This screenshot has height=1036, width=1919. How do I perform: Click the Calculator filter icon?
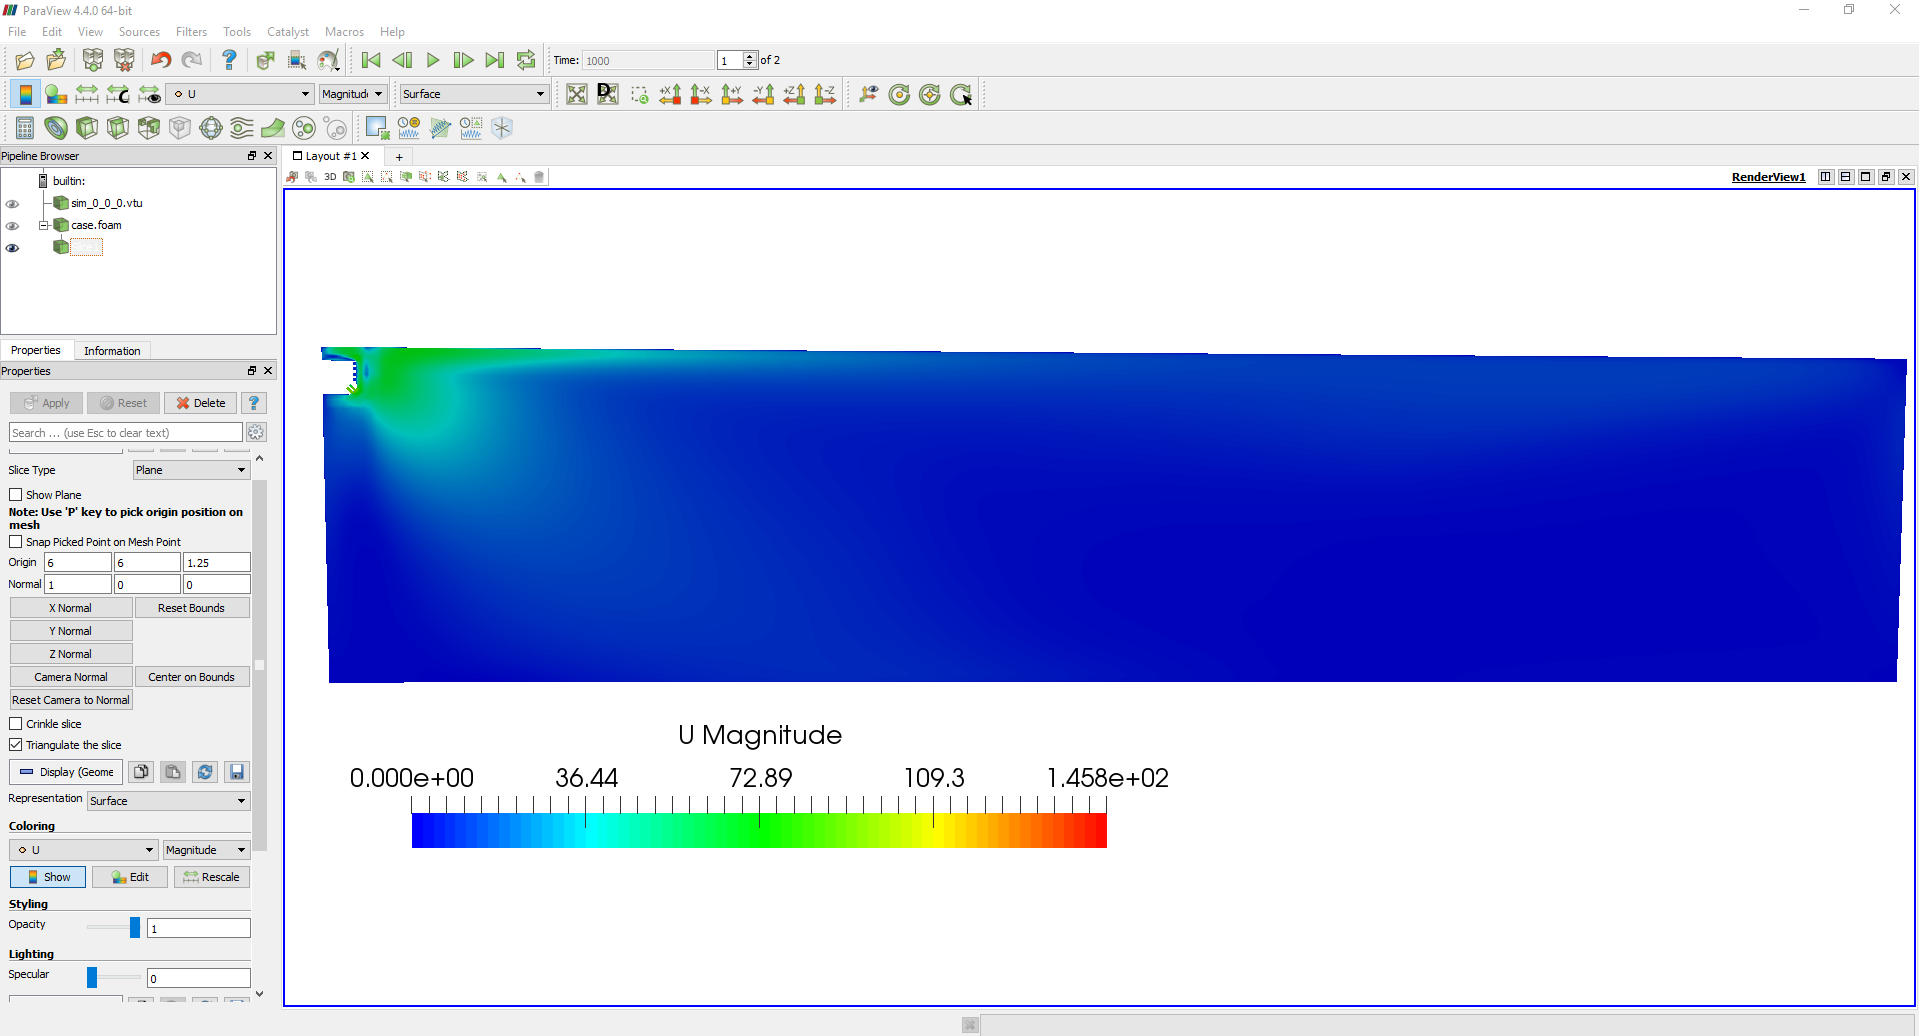coord(25,128)
